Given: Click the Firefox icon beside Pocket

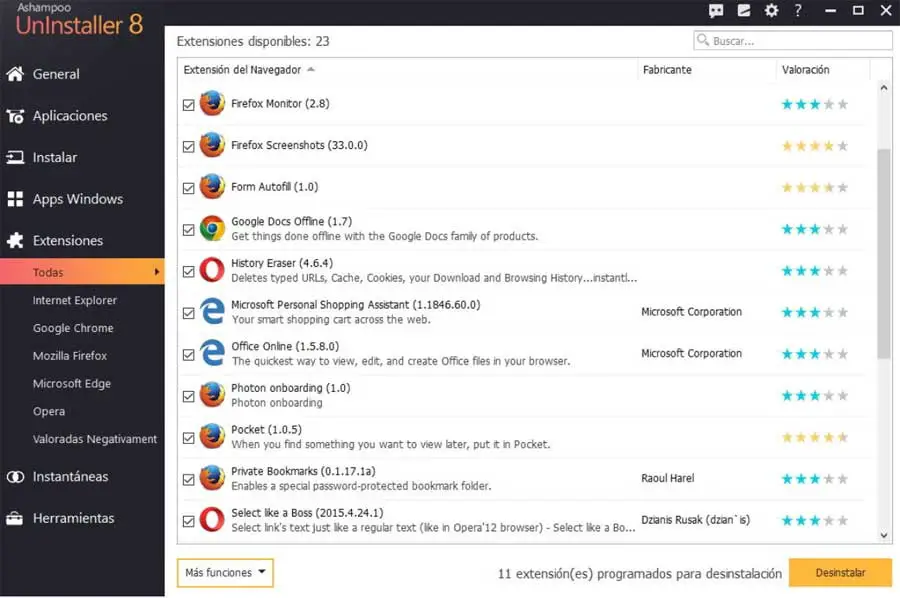Looking at the screenshot, I should [212, 436].
